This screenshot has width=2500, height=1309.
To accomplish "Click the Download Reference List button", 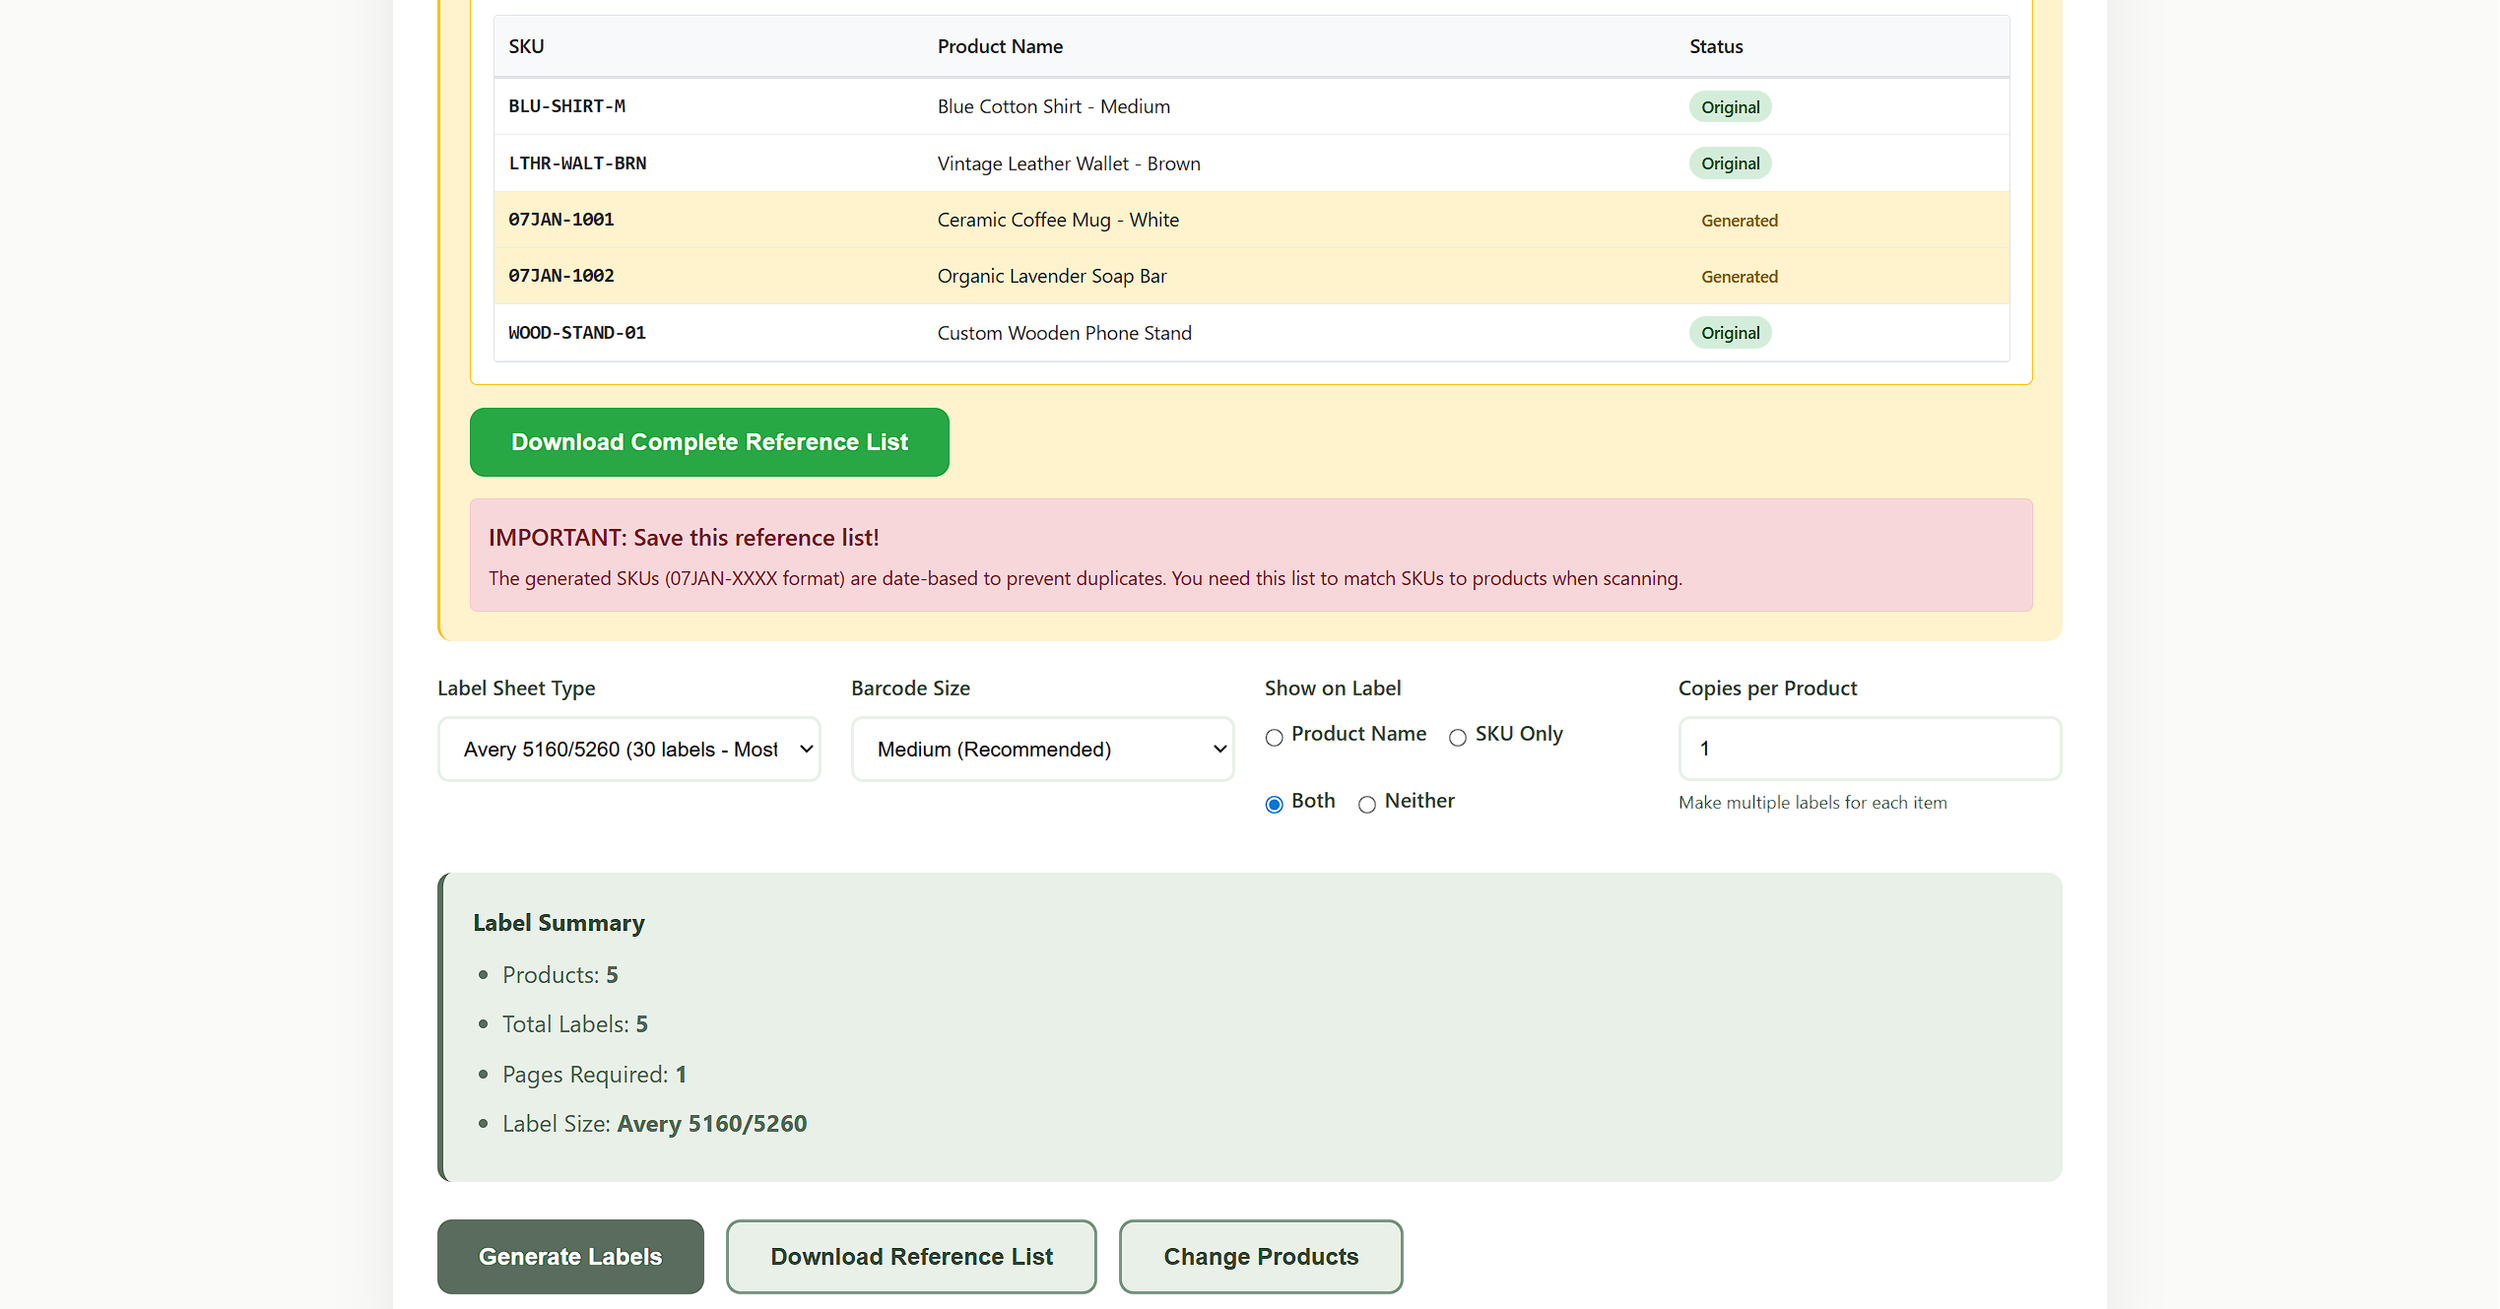I will coord(910,1256).
